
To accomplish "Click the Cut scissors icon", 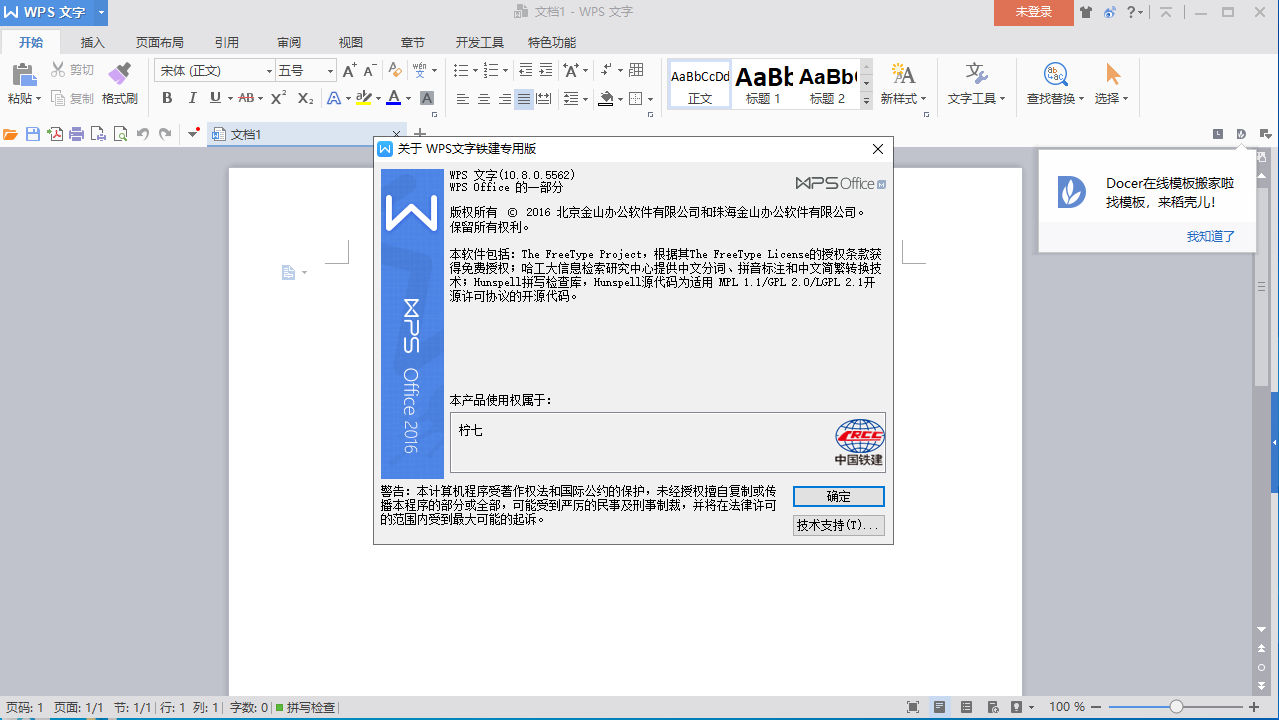I will (x=58, y=70).
